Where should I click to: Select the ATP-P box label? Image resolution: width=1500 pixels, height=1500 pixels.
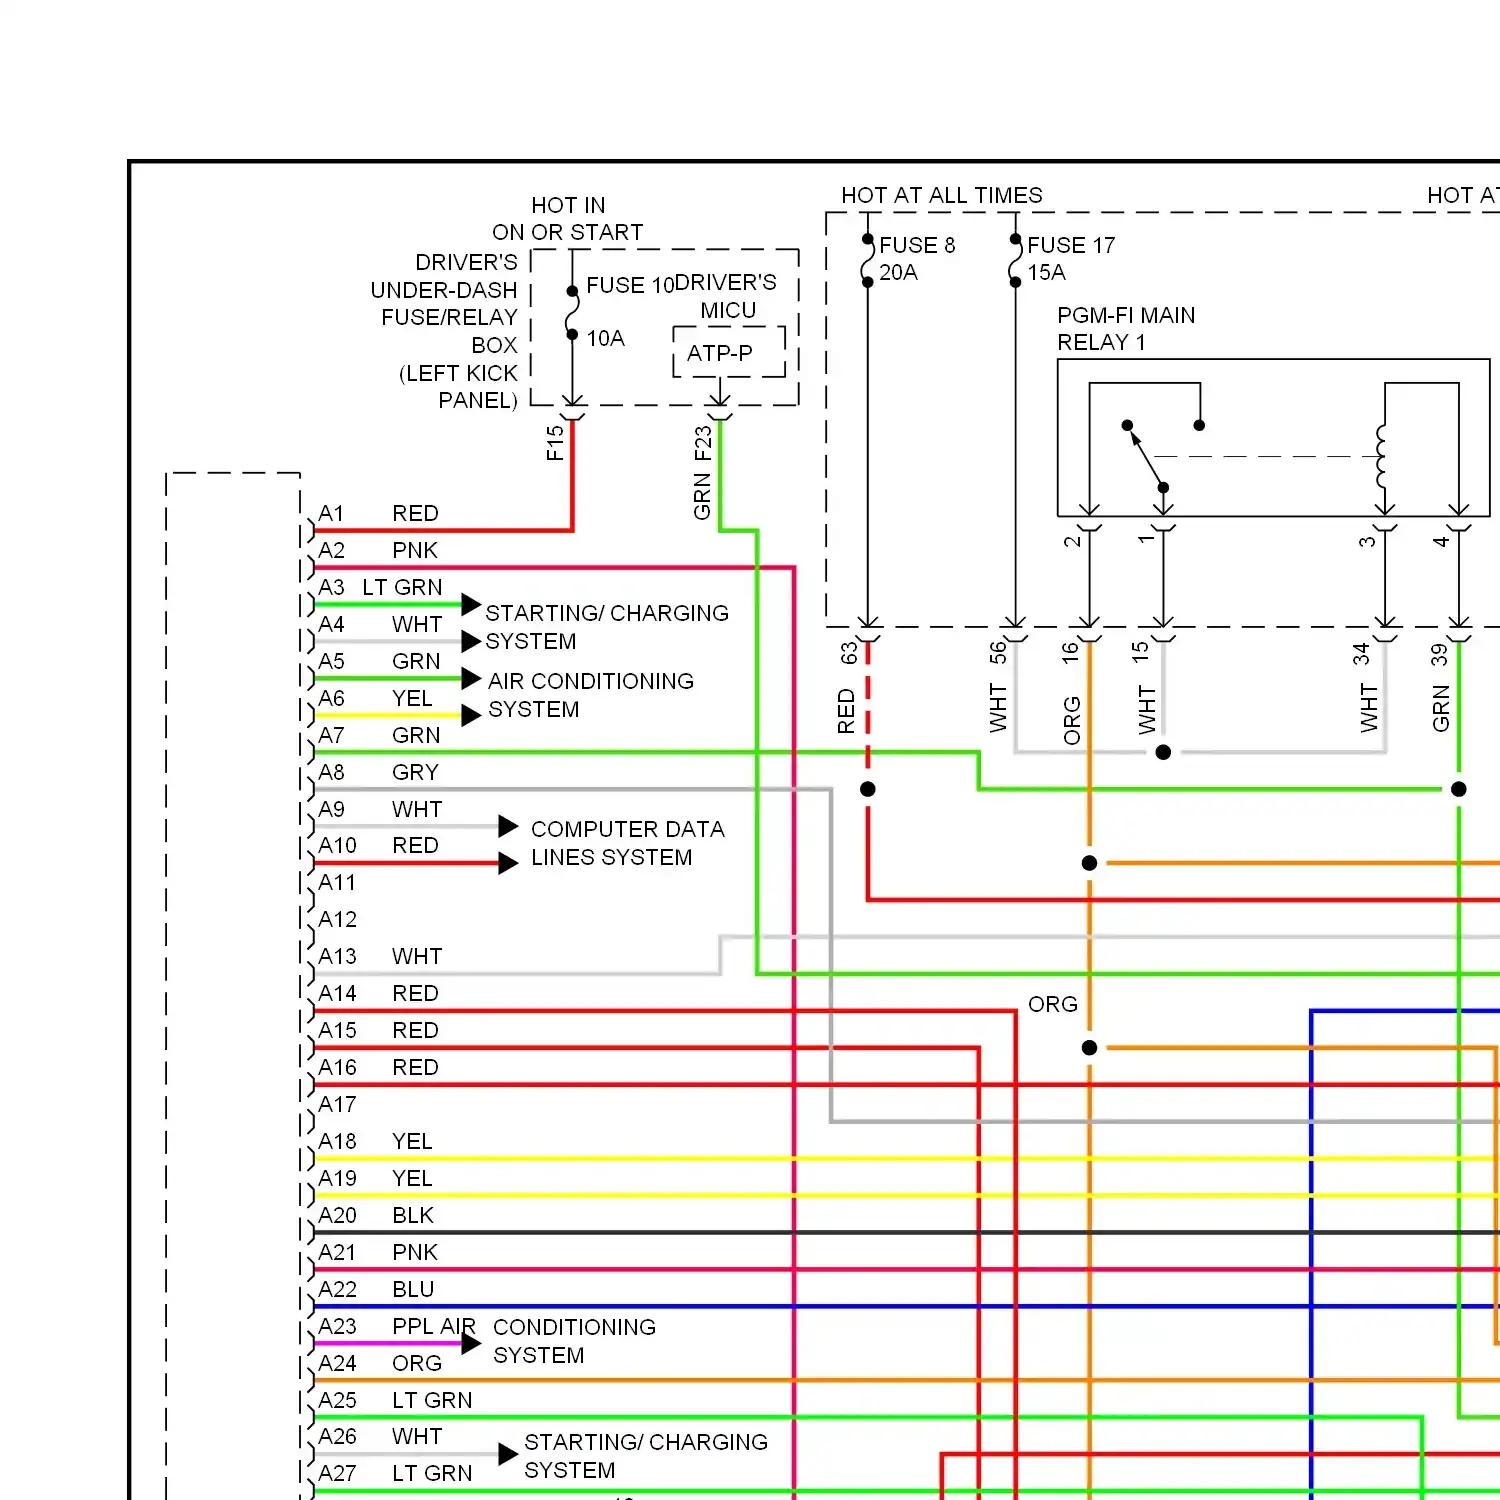720,353
